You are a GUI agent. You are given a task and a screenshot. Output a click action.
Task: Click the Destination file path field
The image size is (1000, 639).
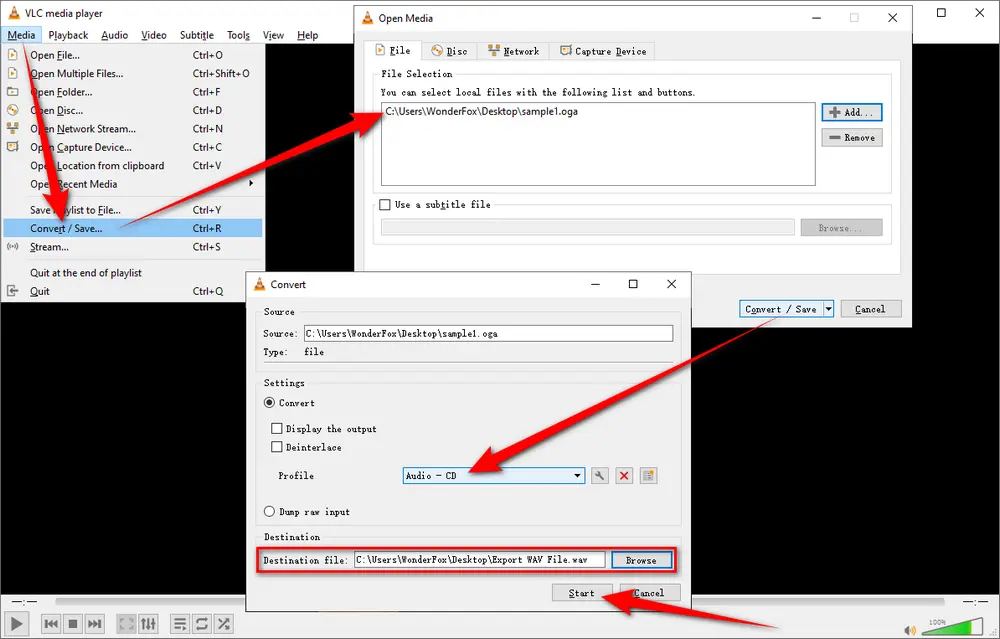[480, 560]
